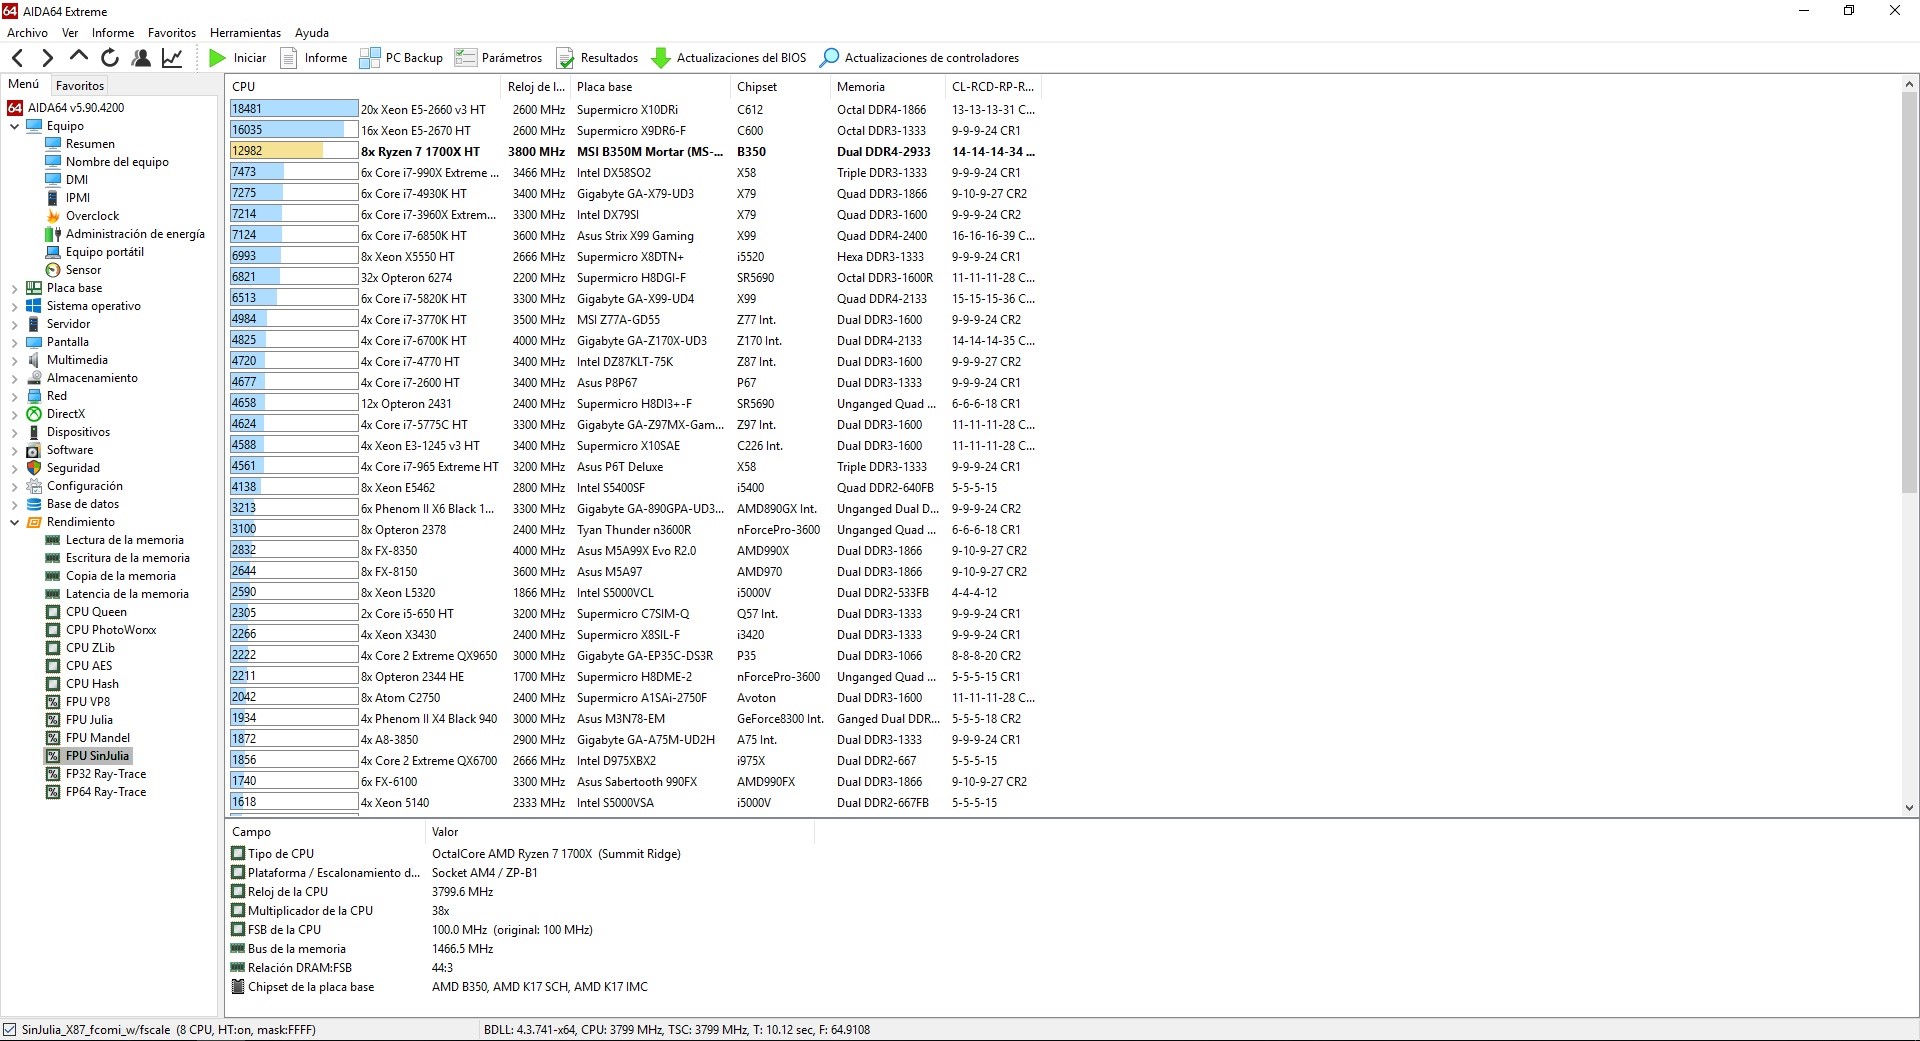The image size is (1920, 1041).
Task: Toggle the SinJulia status bar checkbox
Action: pyautogui.click(x=10, y=1029)
